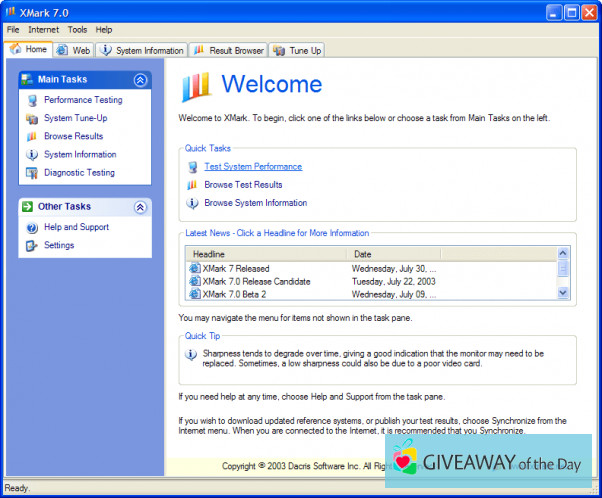
Task: Open the Web tab
Action: [x=74, y=50]
